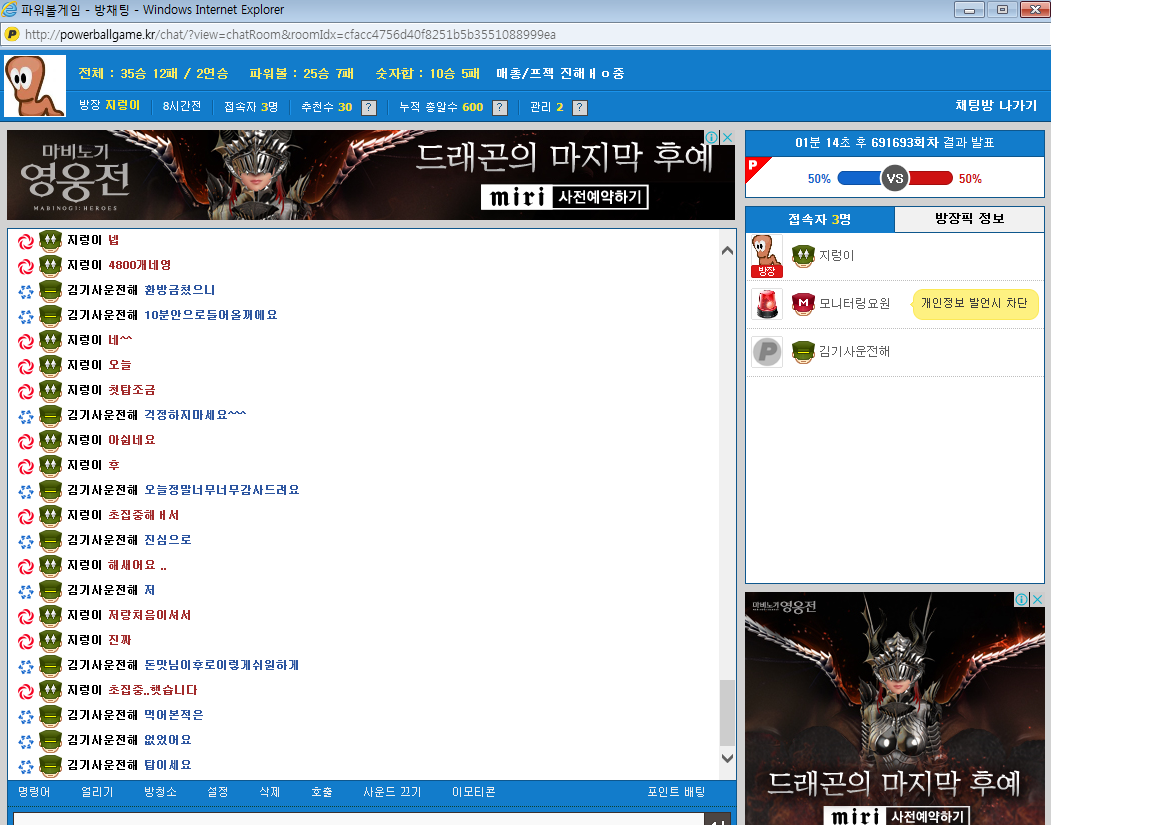Click the '먹어본적은' chat message
The image size is (1152, 825).
pyautogui.click(x=173, y=715)
